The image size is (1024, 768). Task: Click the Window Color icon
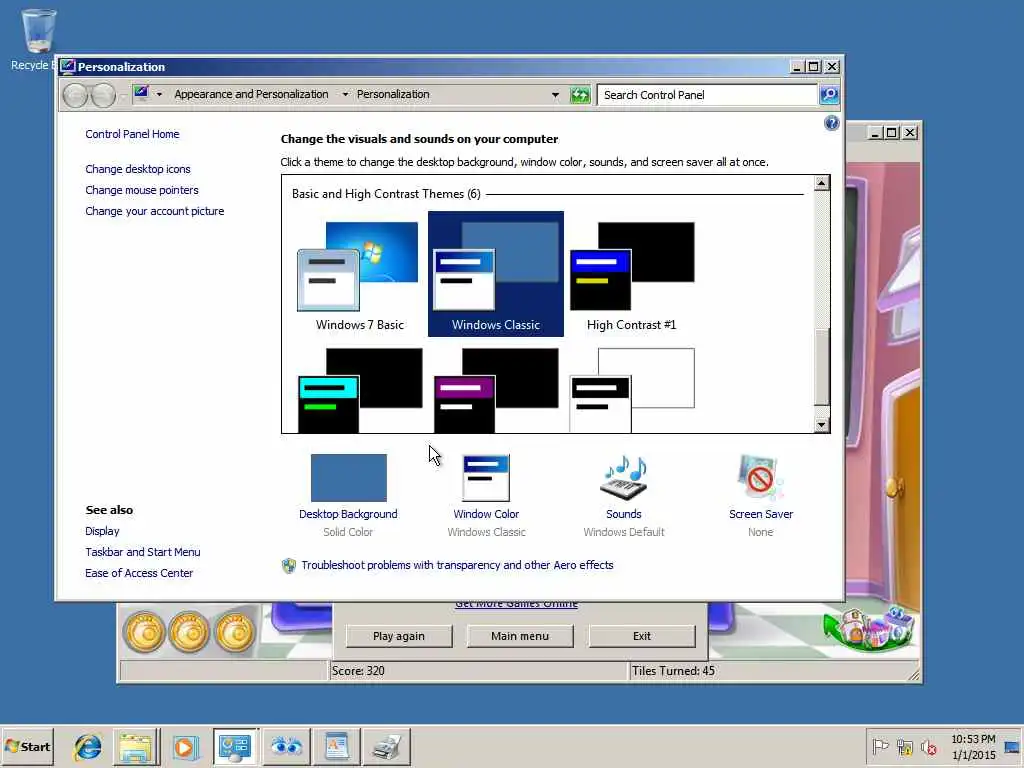point(486,477)
